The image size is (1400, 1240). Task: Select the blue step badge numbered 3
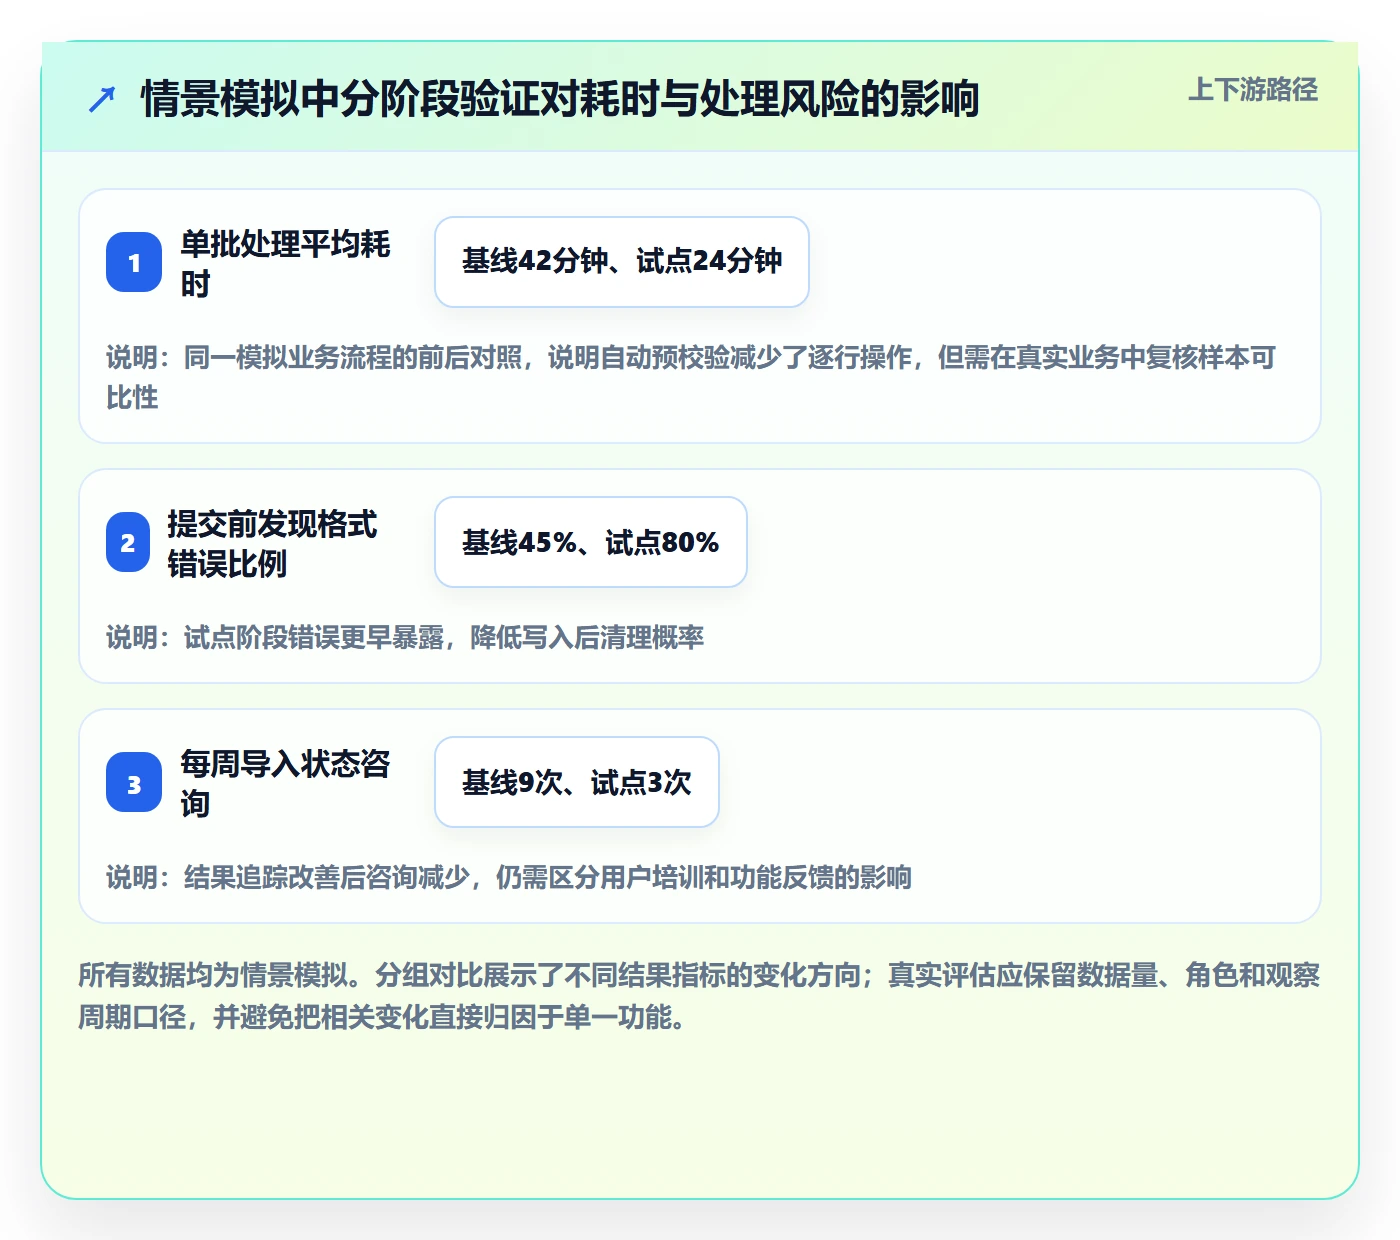coord(134,782)
